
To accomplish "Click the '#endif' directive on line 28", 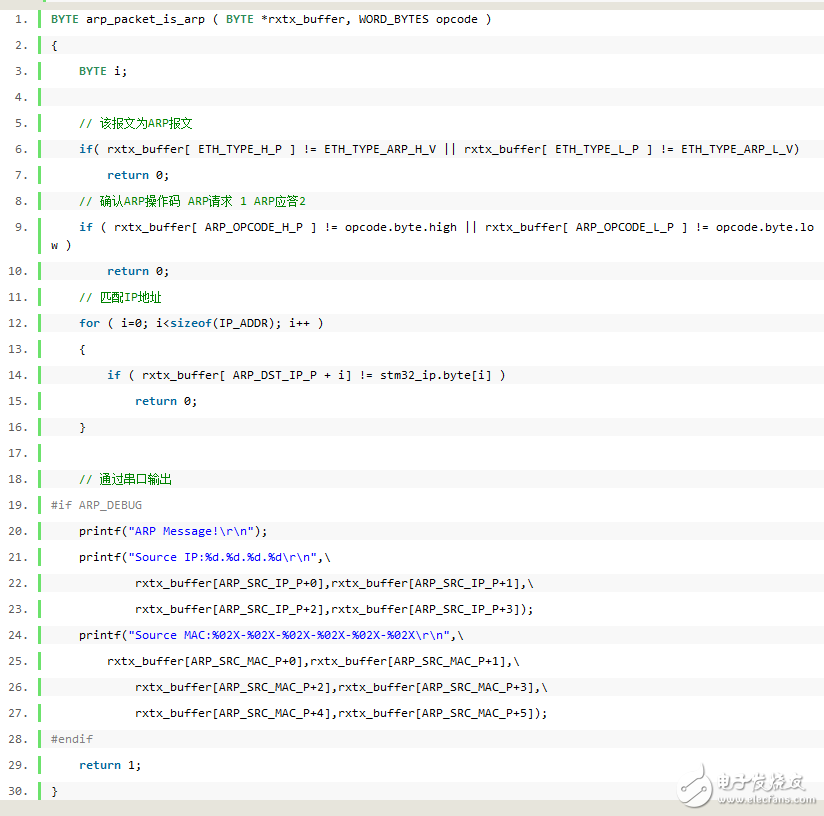I will pyautogui.click(x=71, y=739).
